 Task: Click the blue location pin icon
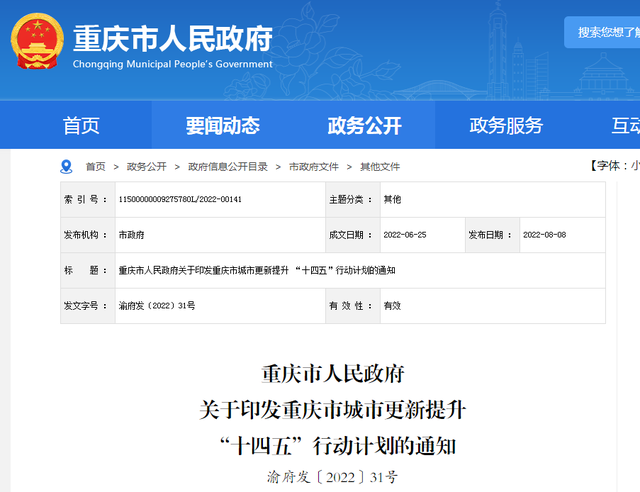pyautogui.click(x=66, y=167)
